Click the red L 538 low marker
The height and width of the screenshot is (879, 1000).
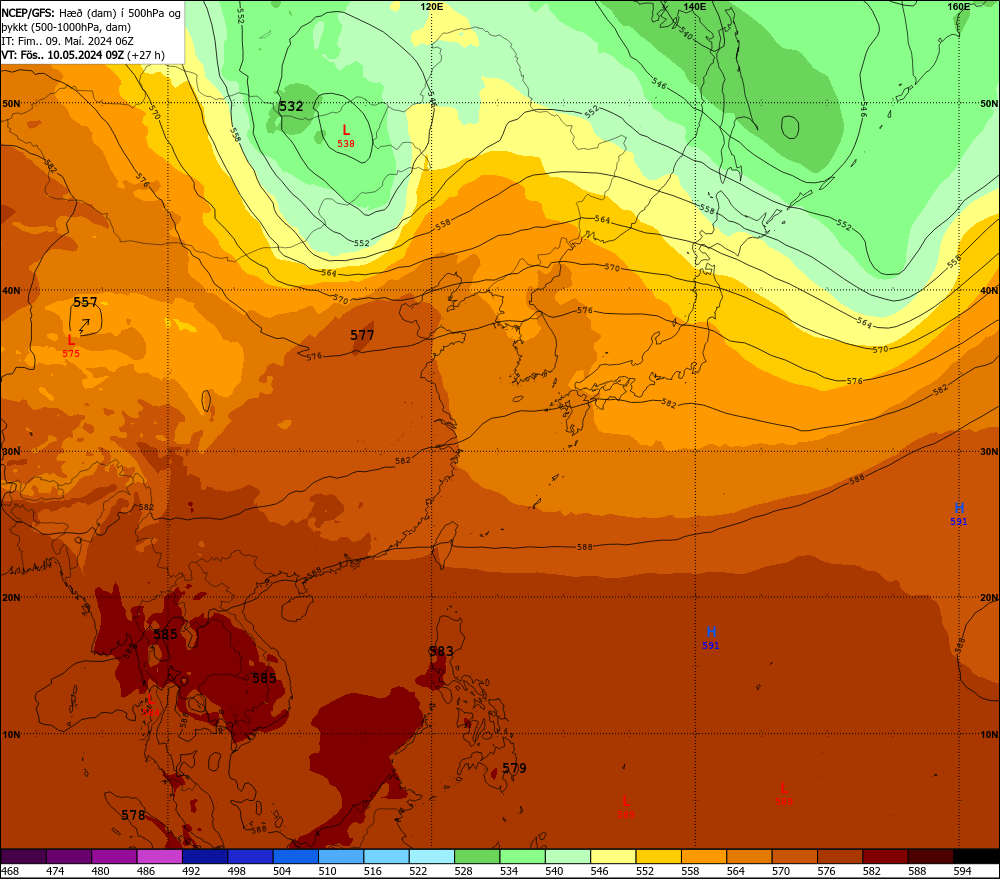point(346,136)
